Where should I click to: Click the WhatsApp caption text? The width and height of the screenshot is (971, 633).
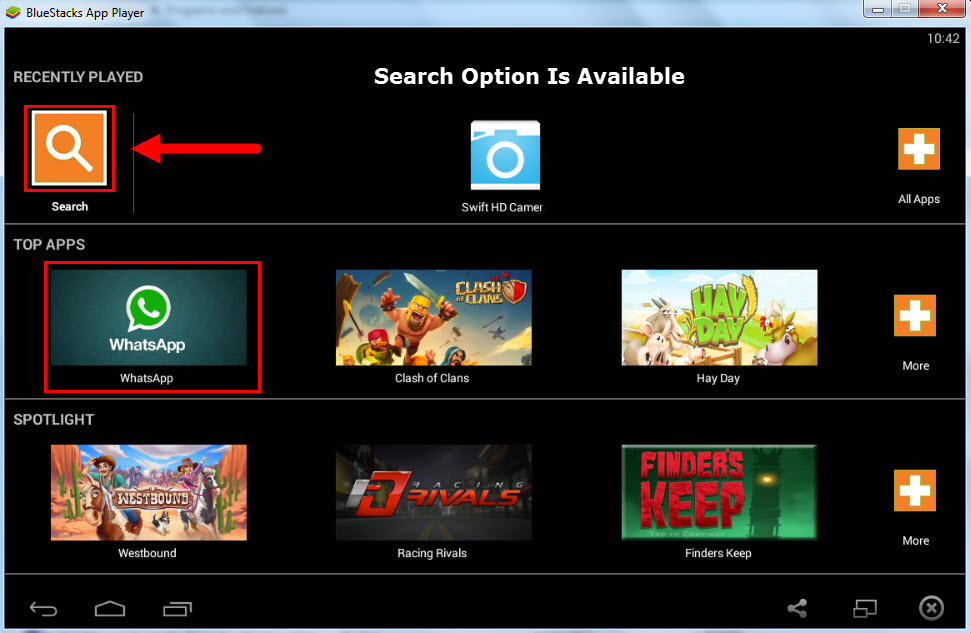[147, 378]
